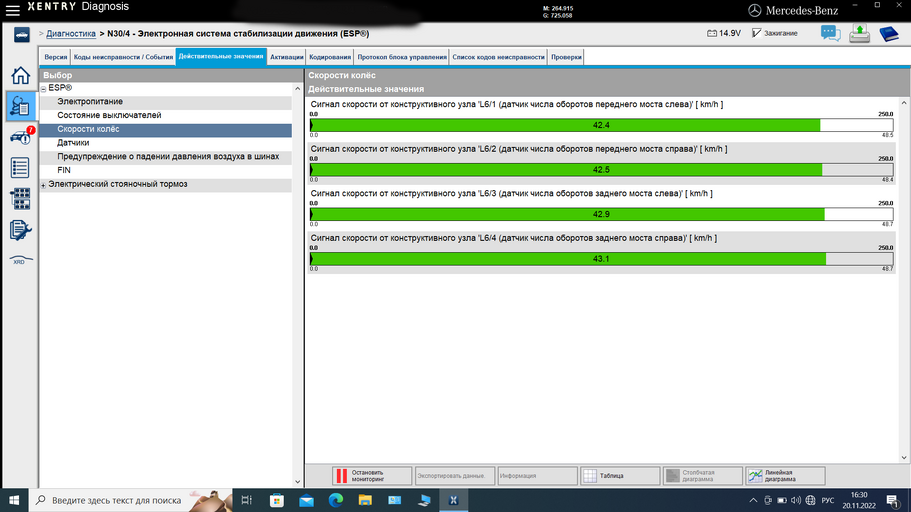Select the Линейная диаграмма button

tap(785, 476)
